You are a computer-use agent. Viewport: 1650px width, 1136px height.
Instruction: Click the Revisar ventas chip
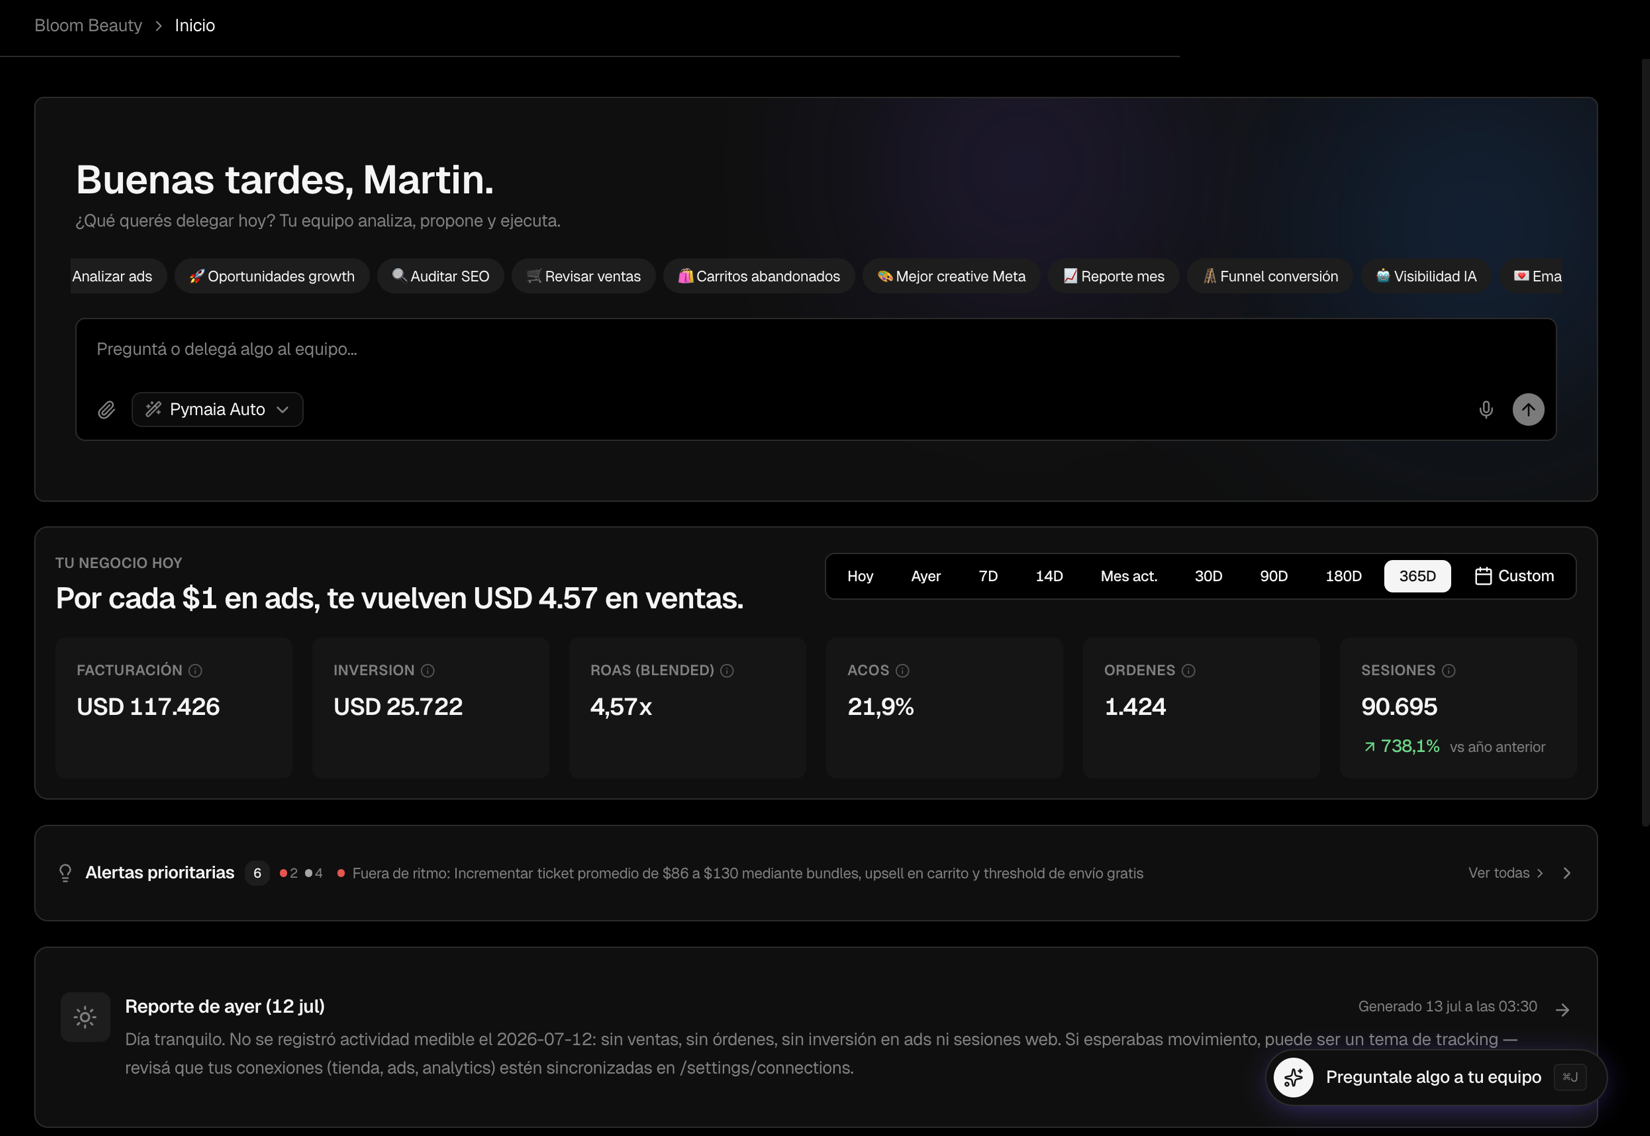tap(584, 276)
